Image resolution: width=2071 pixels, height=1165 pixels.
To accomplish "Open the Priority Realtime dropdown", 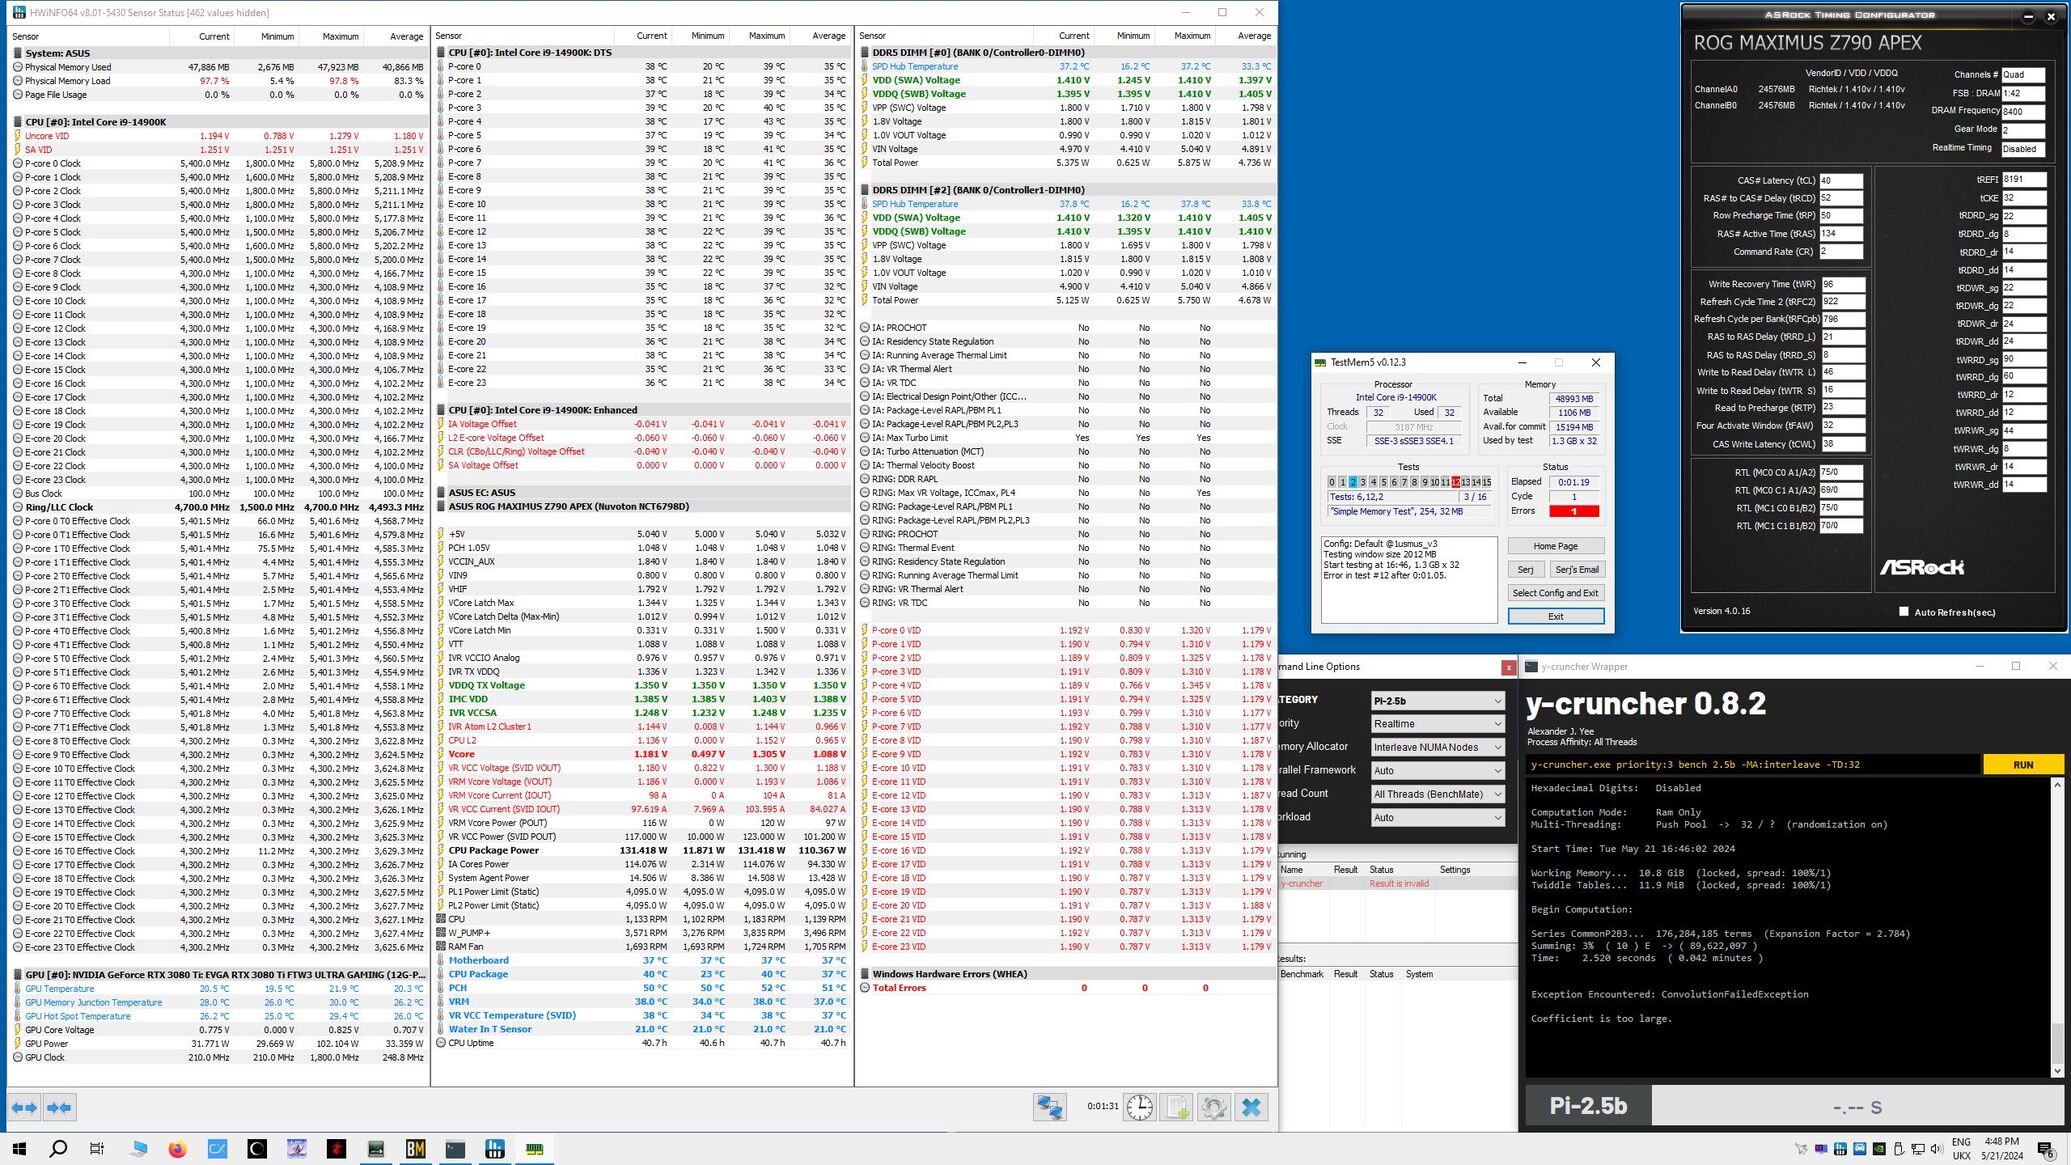I will tap(1437, 724).
